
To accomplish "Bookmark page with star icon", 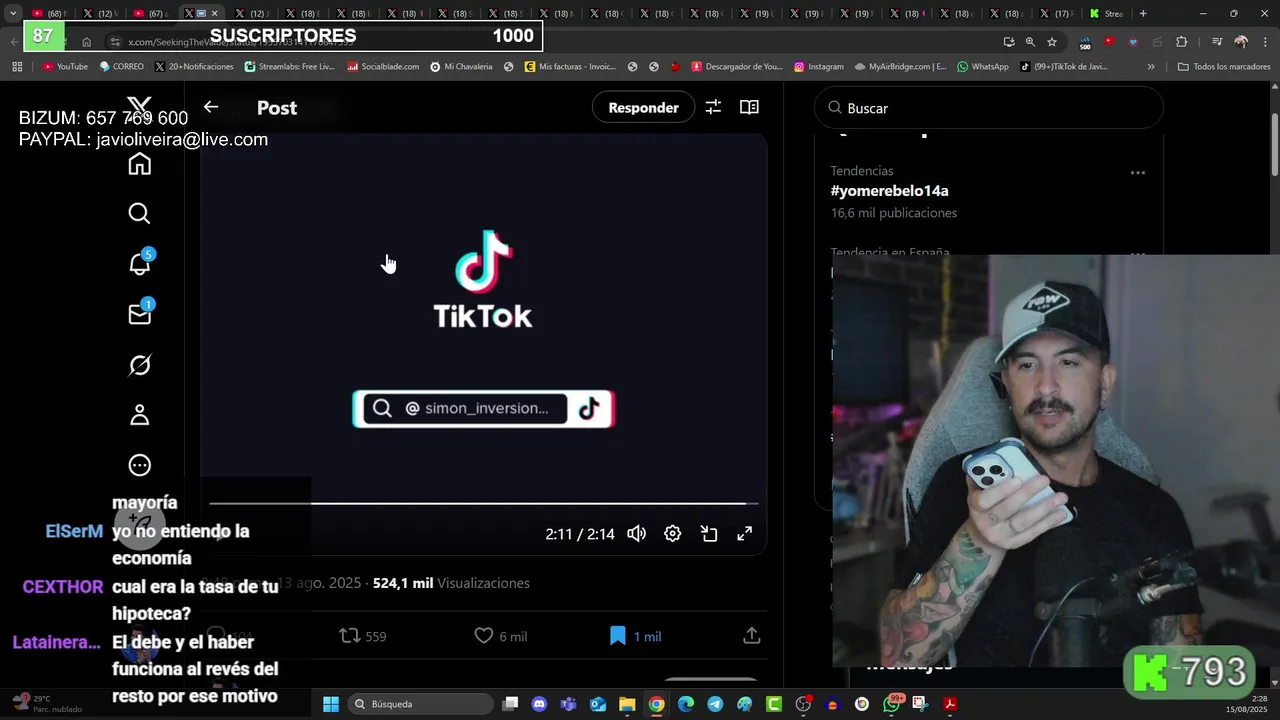I will 1052,42.
